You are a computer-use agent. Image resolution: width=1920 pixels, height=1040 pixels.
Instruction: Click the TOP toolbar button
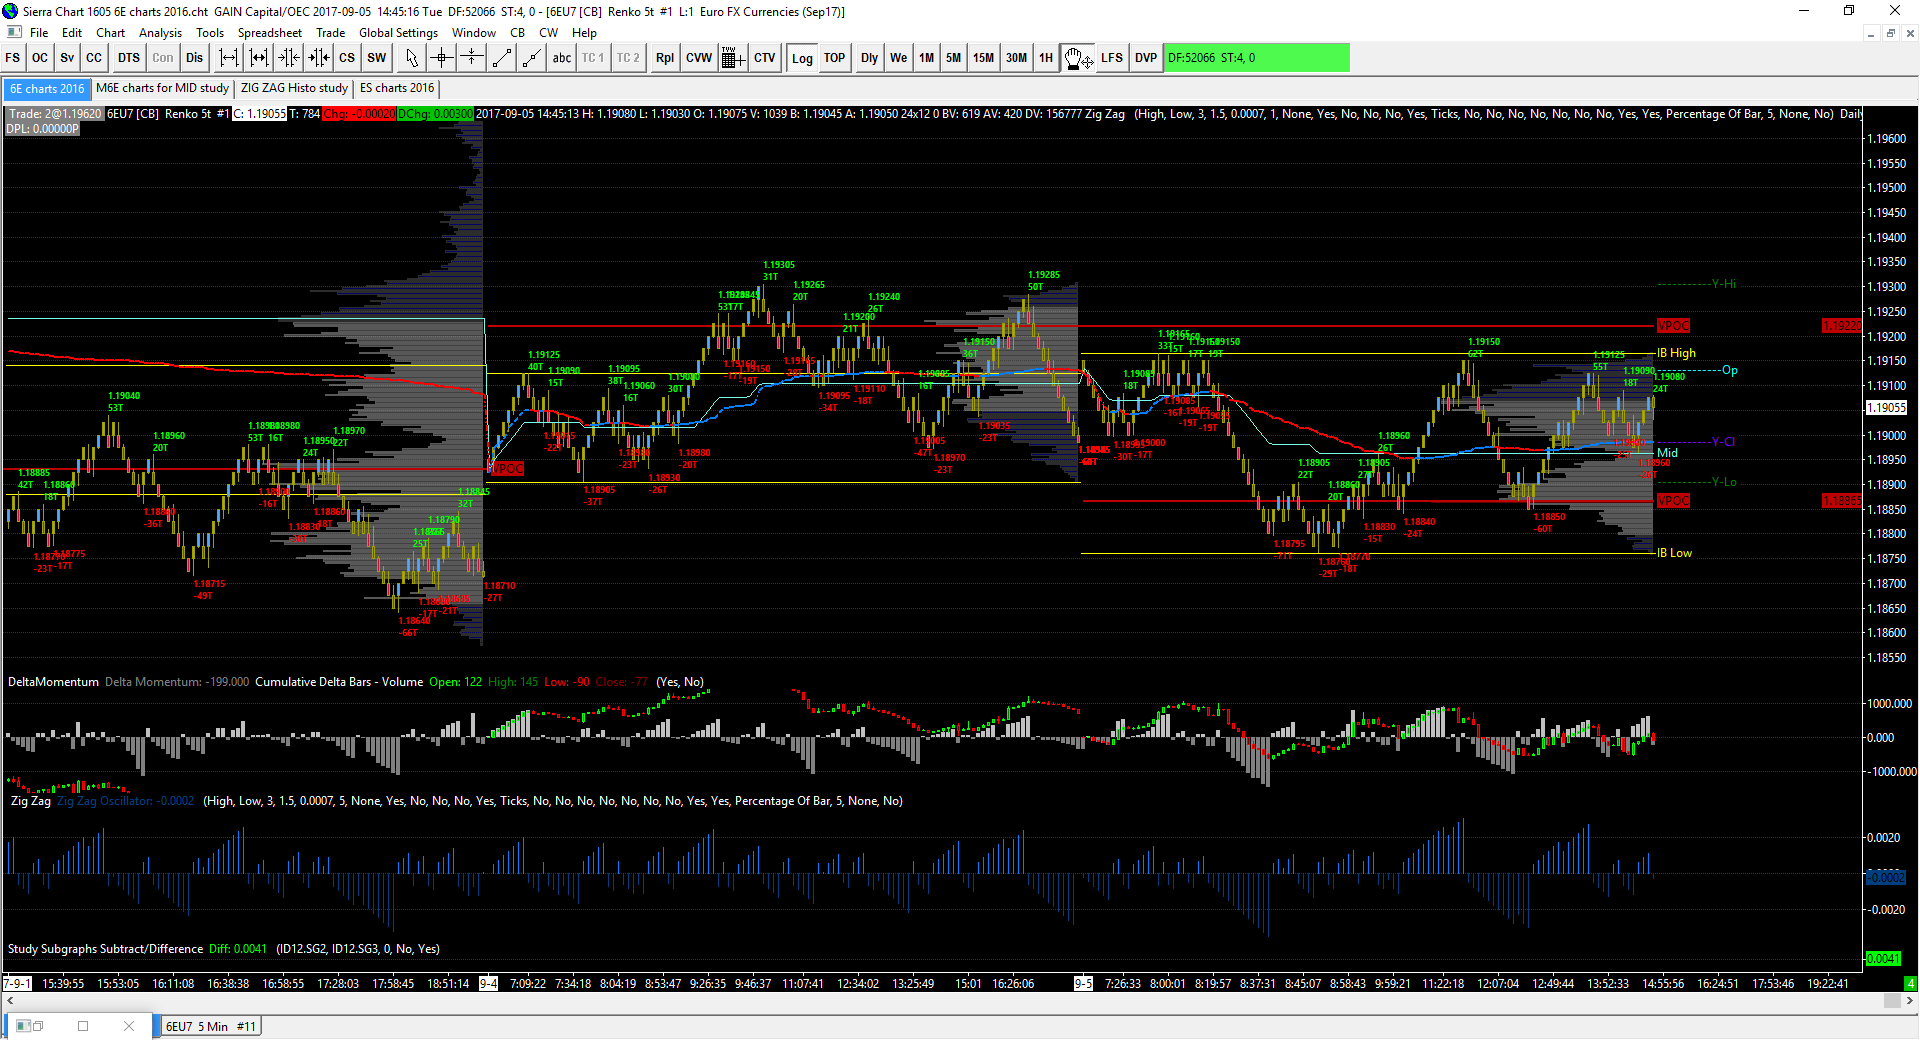pos(834,58)
